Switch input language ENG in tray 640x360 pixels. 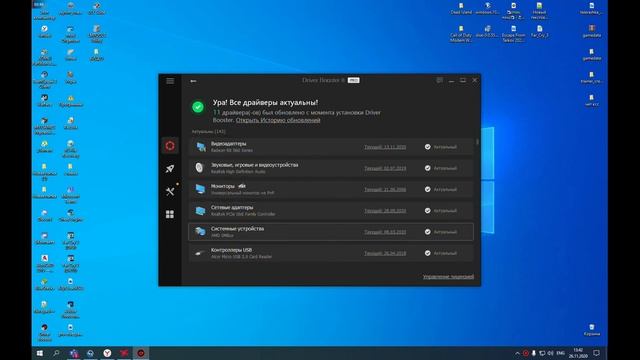coord(561,353)
